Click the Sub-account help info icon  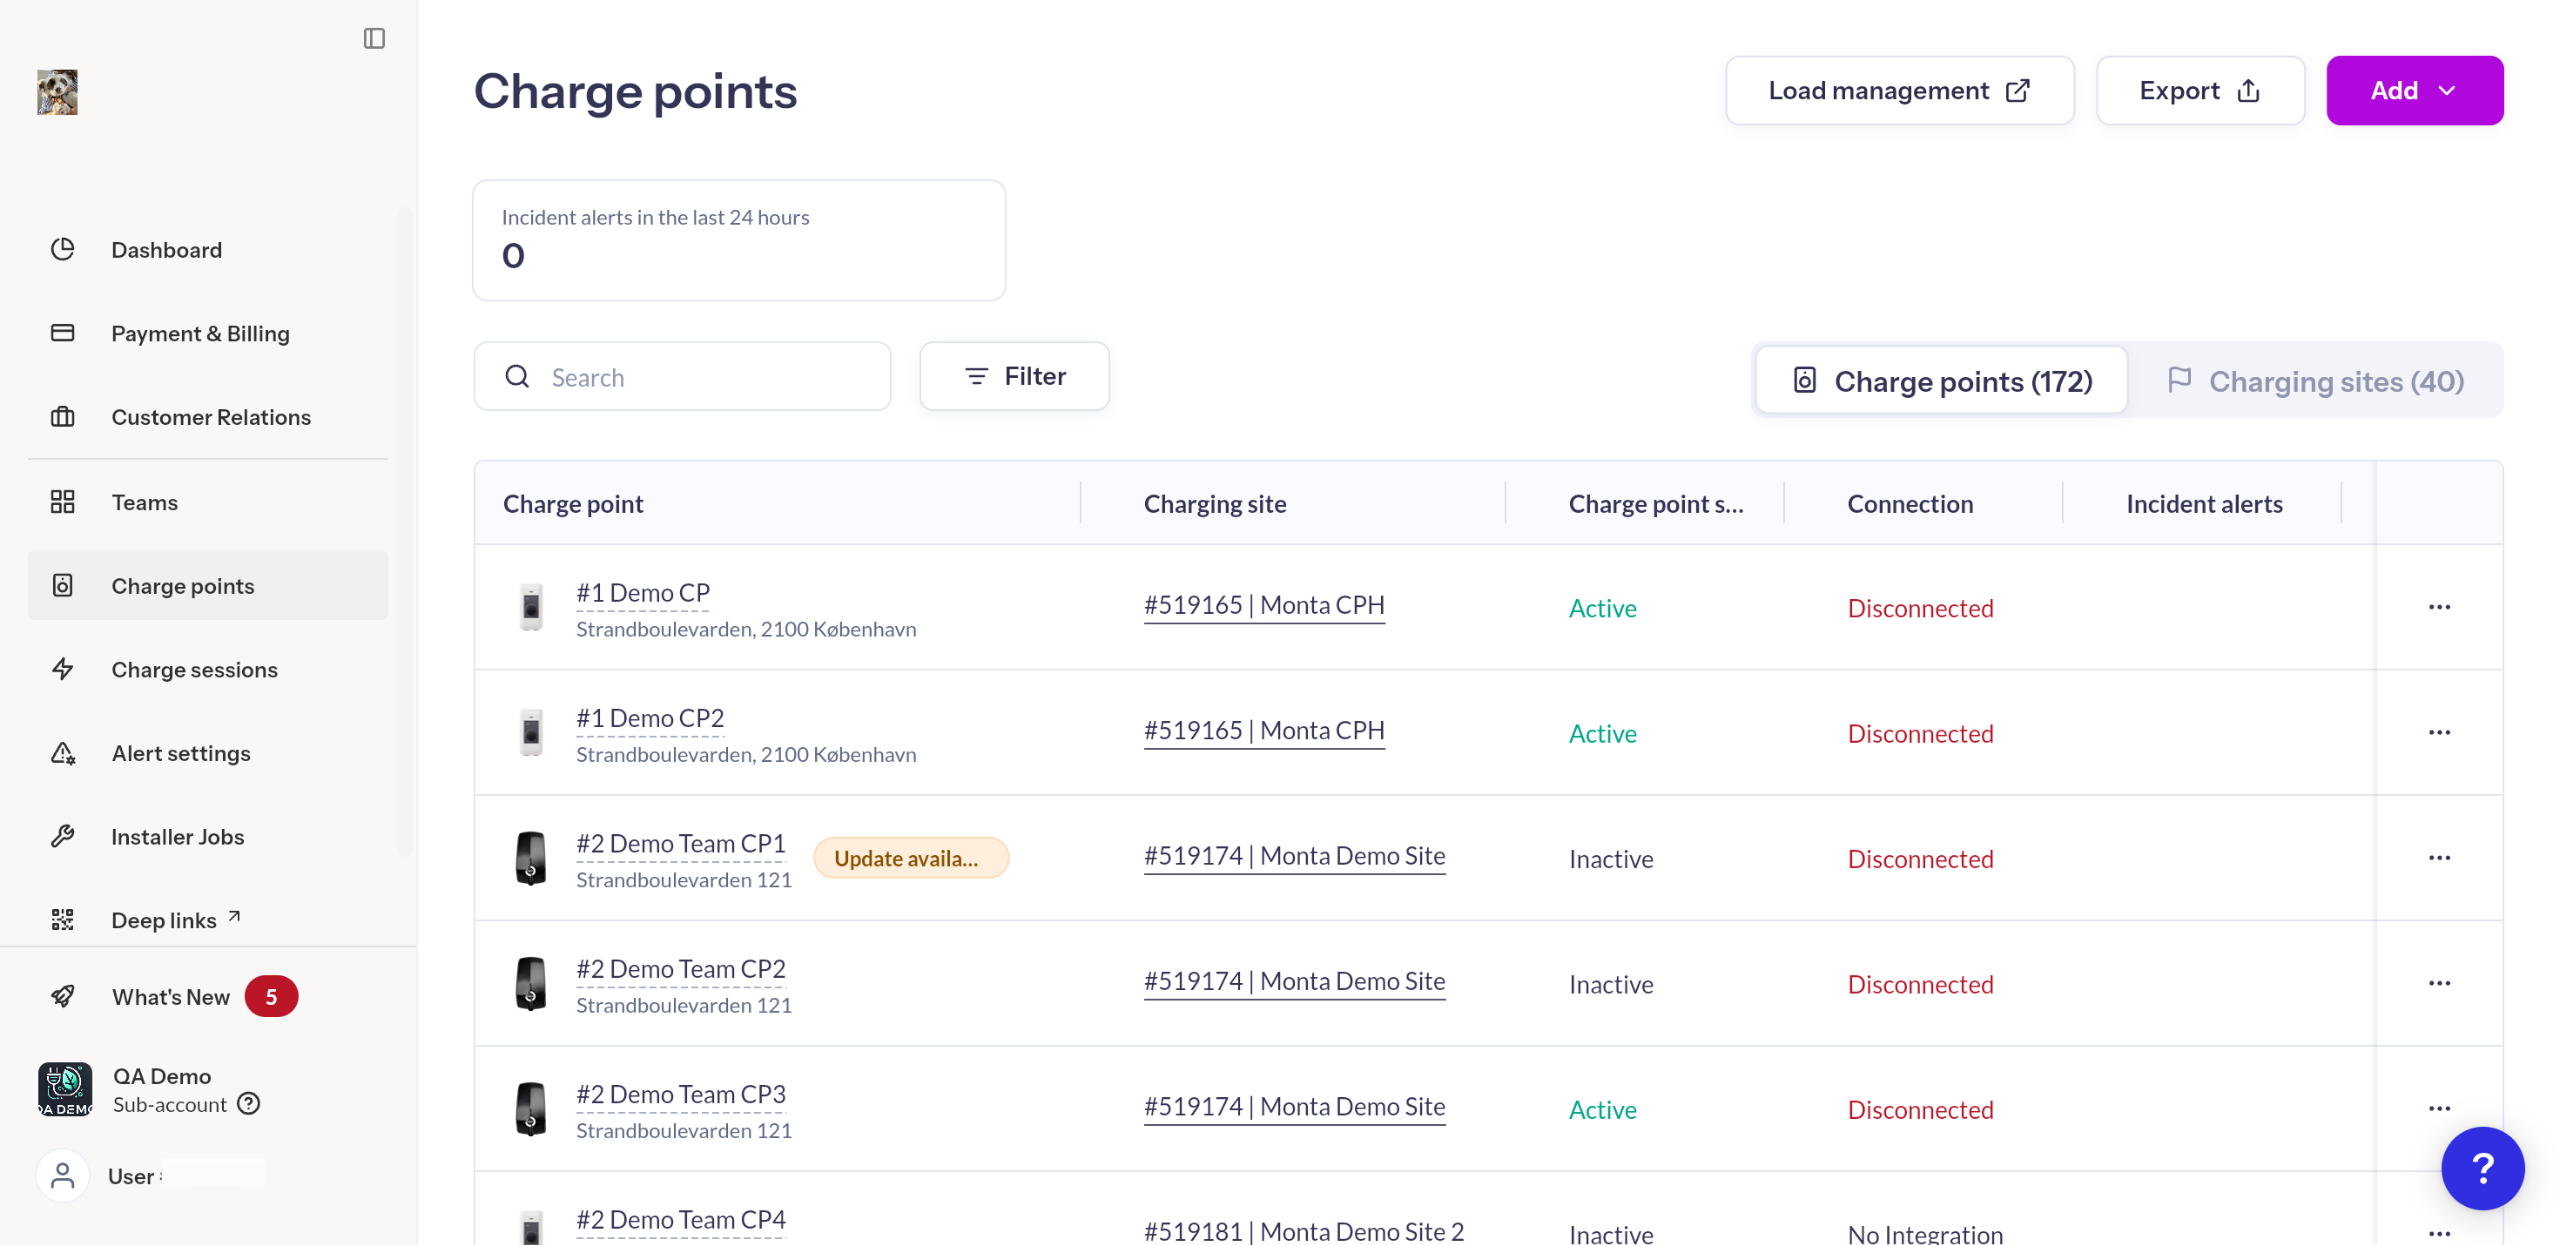[x=249, y=1103]
